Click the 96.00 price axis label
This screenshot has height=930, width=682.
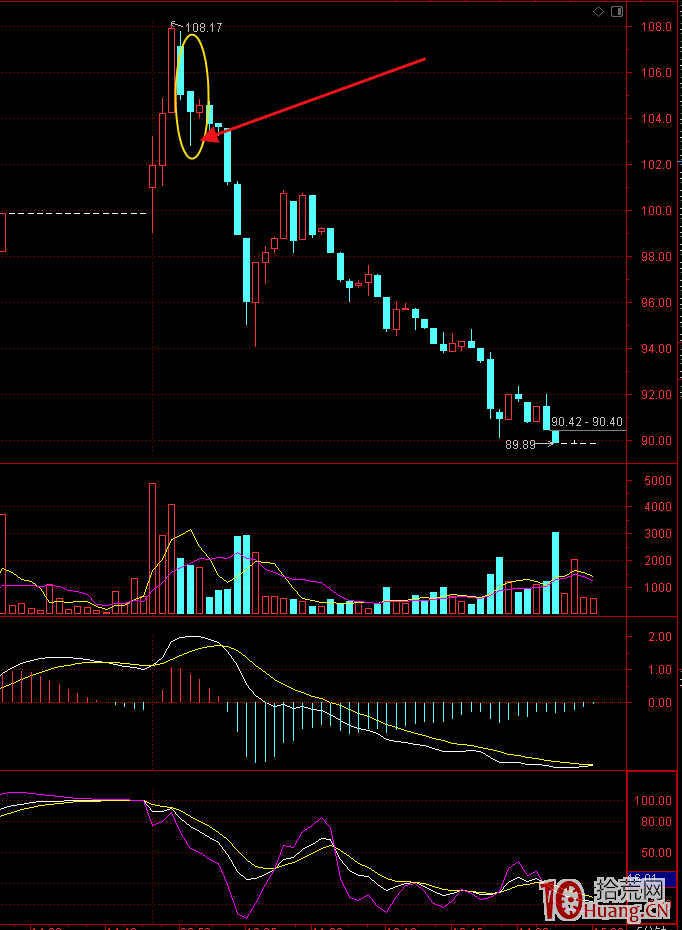(x=656, y=302)
